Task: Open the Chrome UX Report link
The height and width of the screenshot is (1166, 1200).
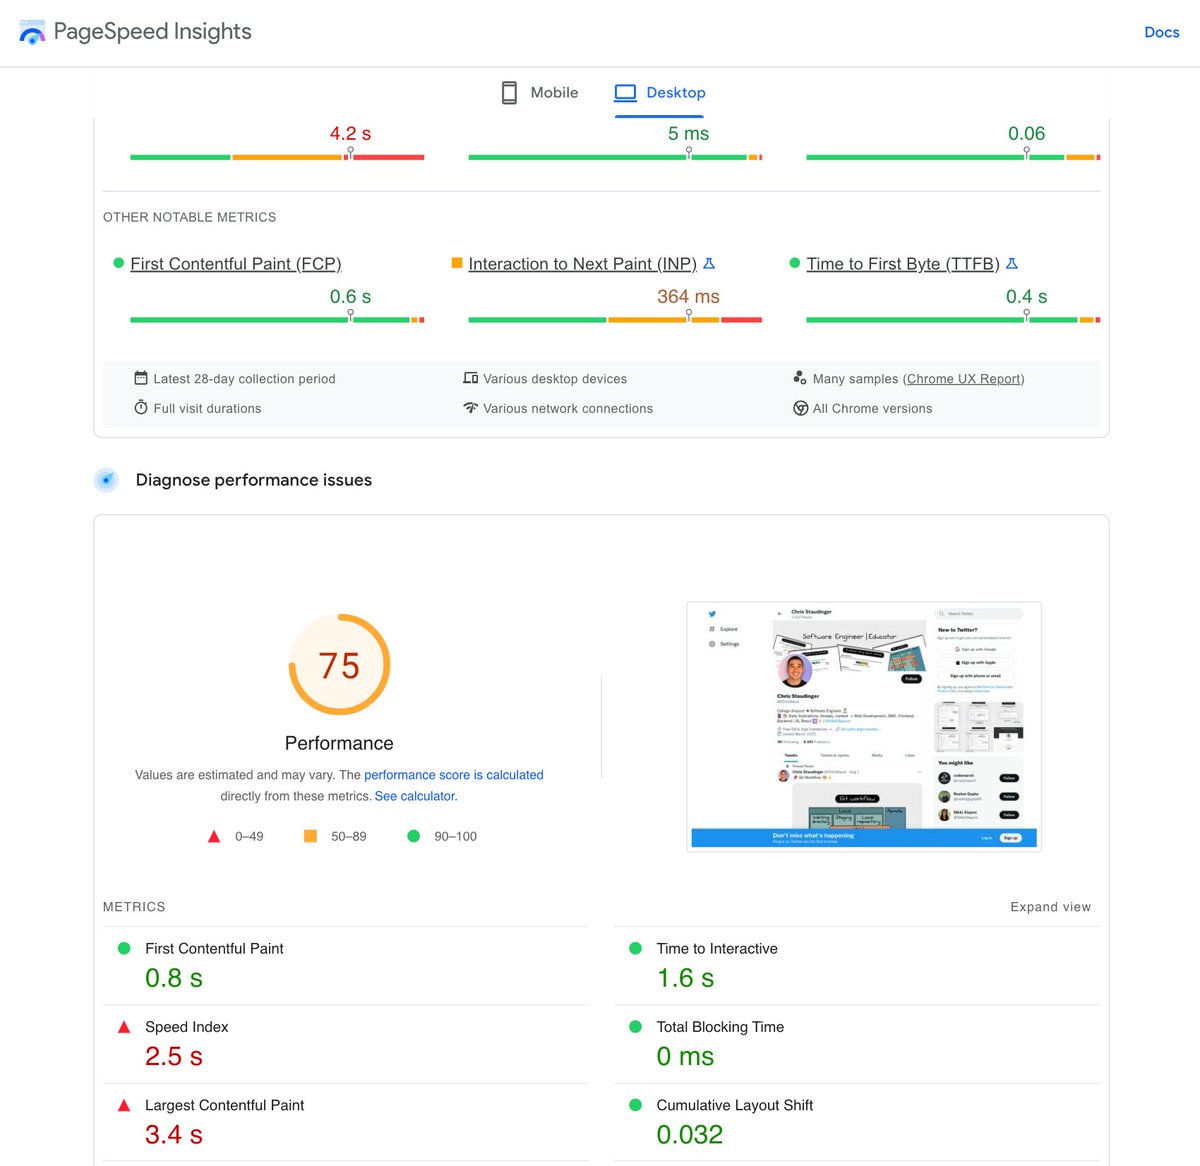Action: [x=963, y=378]
